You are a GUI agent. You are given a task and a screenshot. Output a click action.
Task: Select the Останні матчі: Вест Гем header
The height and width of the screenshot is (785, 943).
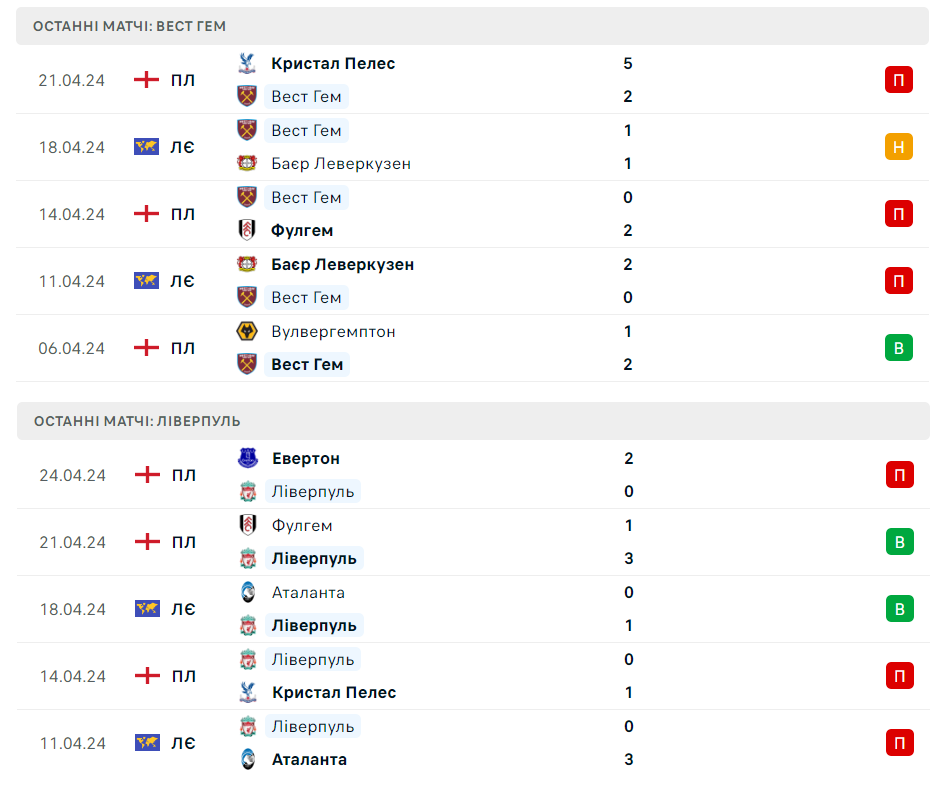tap(129, 26)
